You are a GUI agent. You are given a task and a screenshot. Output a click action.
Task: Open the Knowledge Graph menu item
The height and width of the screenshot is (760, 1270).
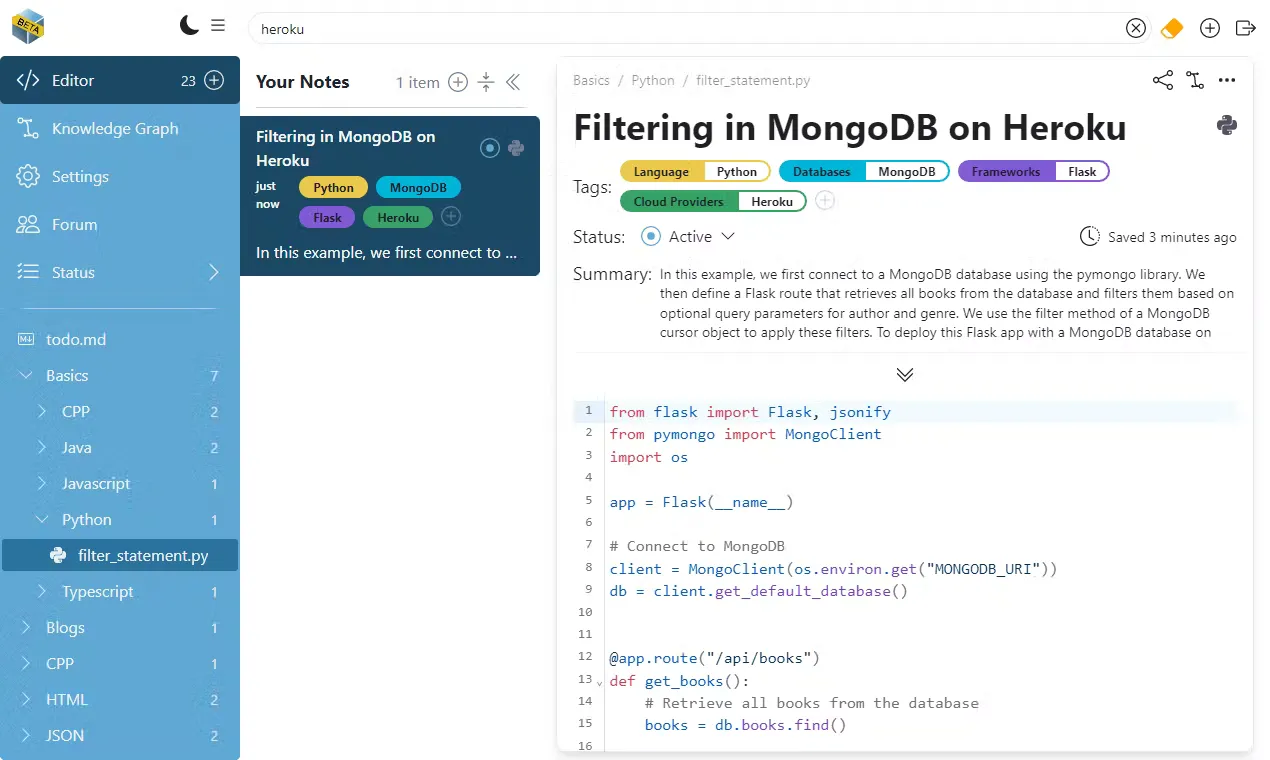[114, 128]
